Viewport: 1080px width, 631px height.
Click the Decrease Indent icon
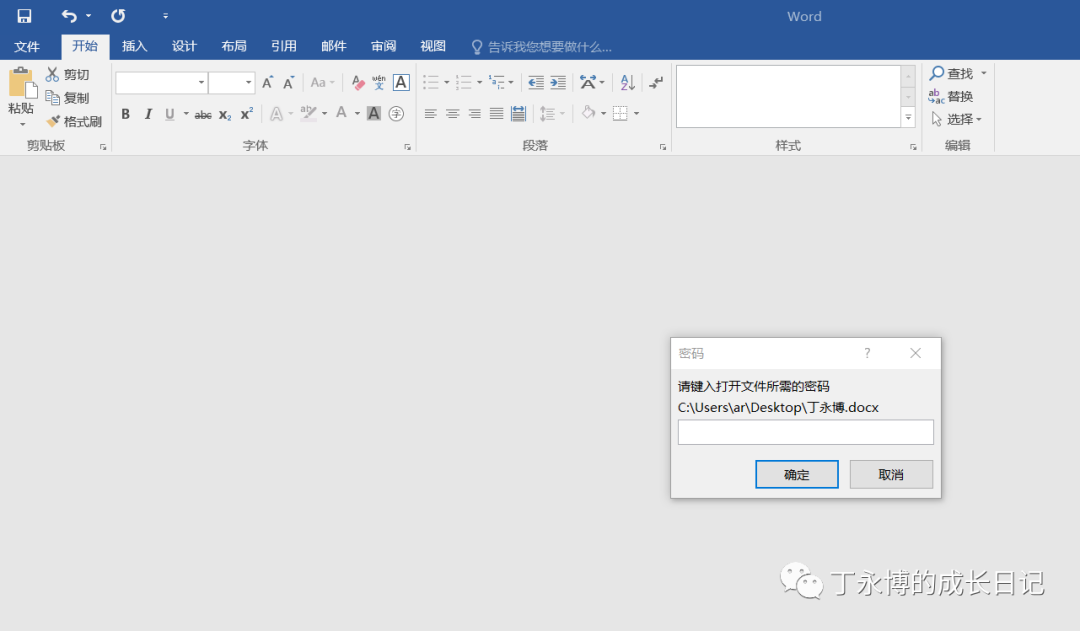[536, 83]
